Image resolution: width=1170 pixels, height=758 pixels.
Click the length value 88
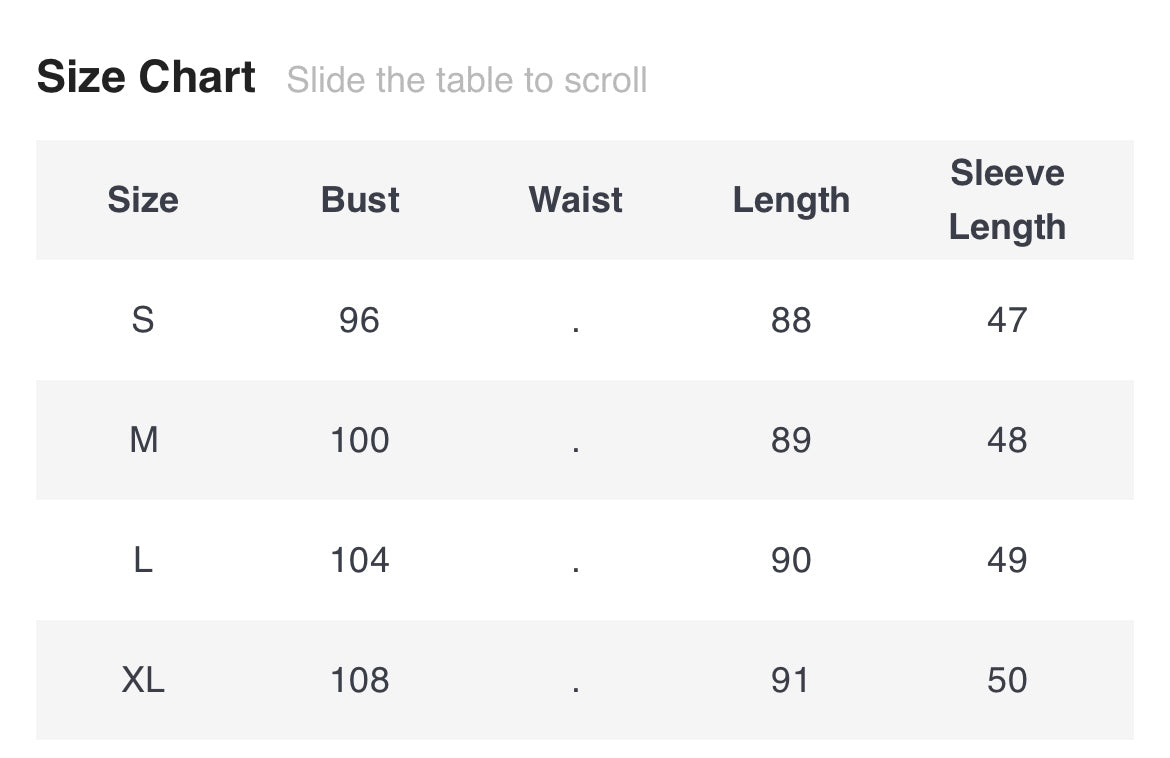(x=791, y=320)
